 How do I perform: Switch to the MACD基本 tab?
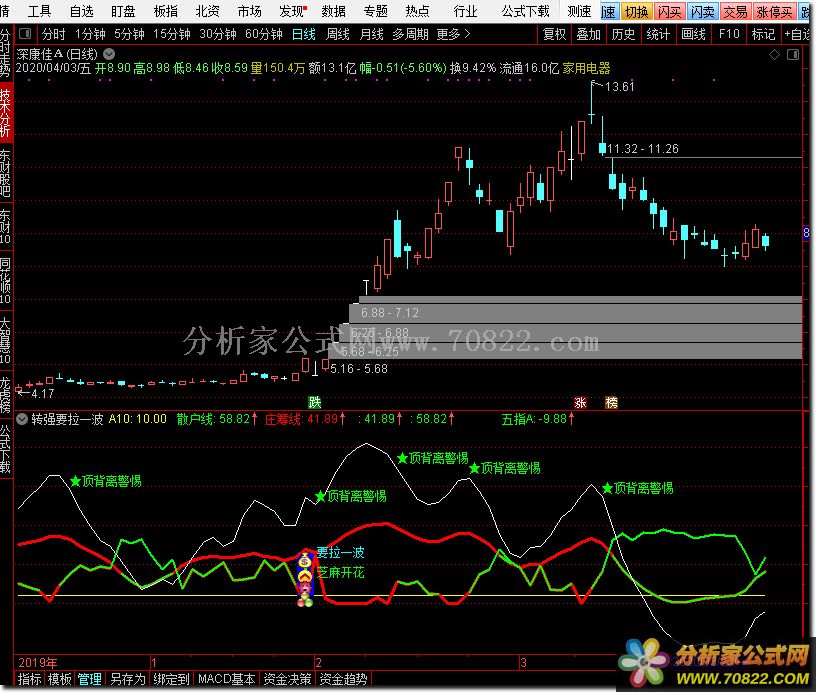226,679
